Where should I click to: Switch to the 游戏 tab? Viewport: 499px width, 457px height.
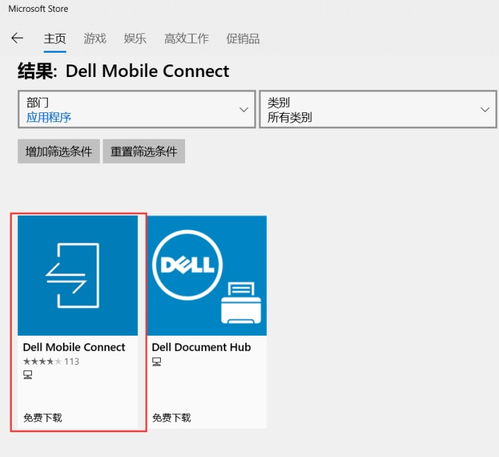pos(95,39)
